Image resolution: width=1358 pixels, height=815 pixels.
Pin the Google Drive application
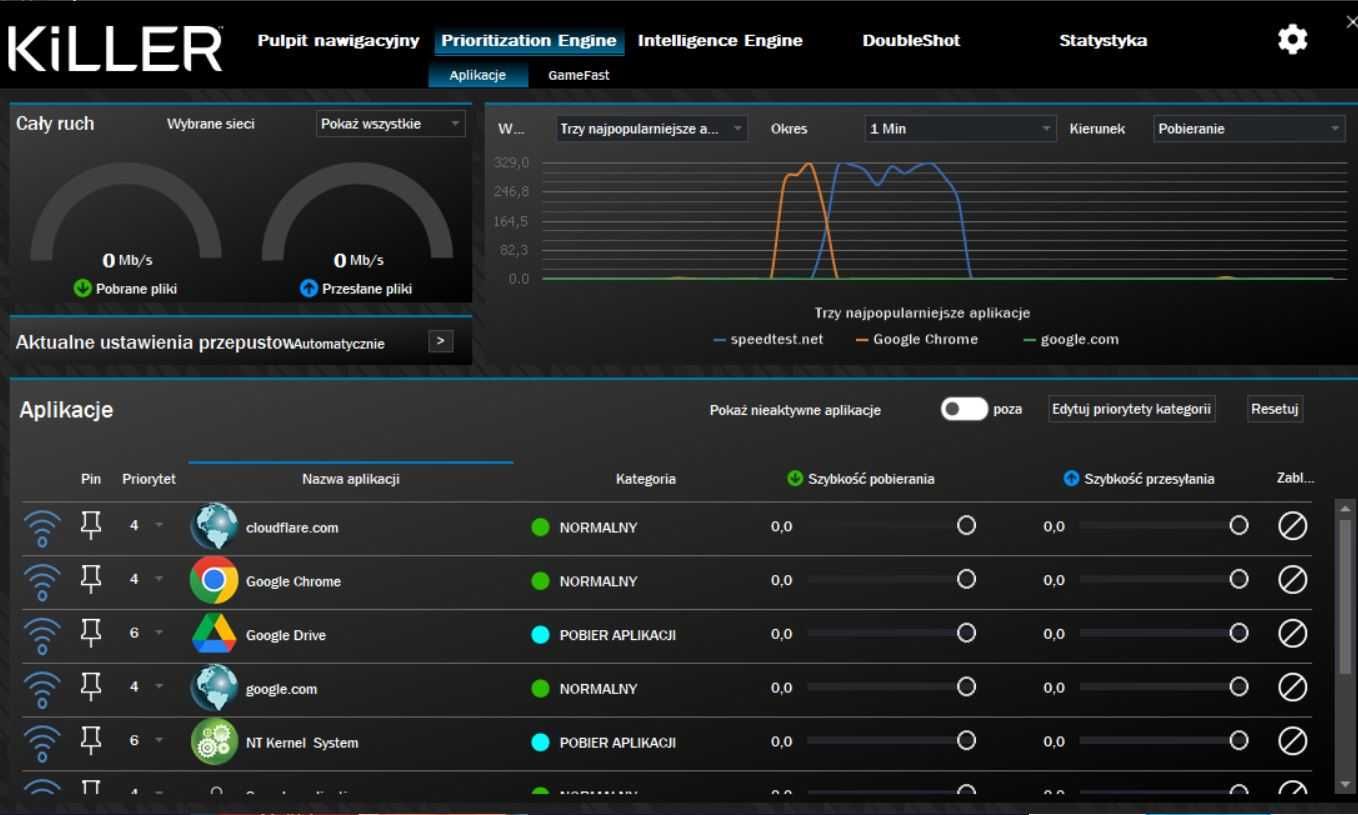(91, 634)
